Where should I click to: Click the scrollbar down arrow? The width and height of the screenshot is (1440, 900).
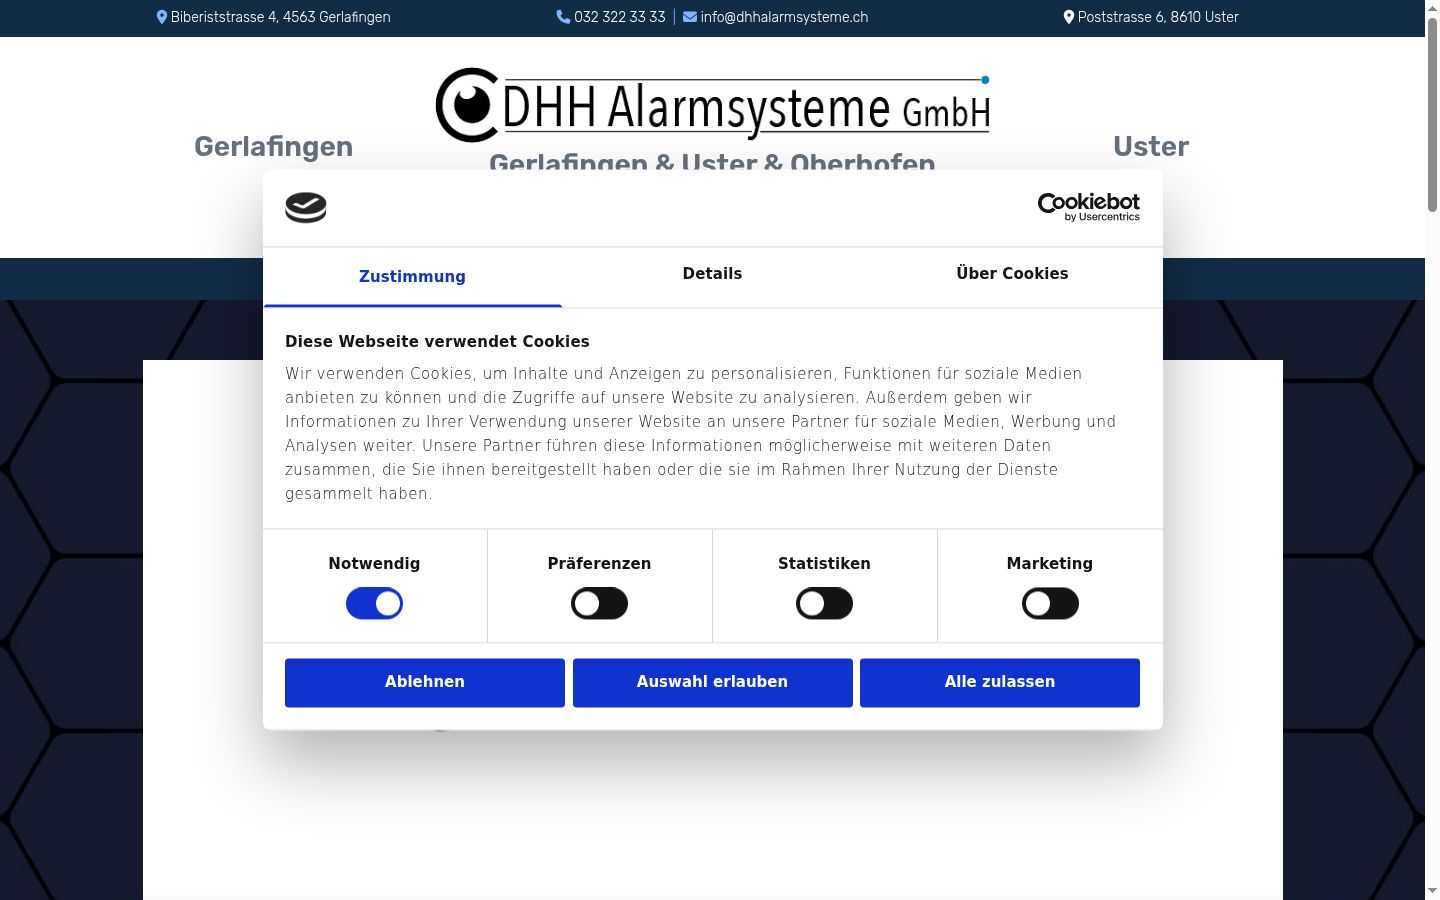click(x=1432, y=892)
